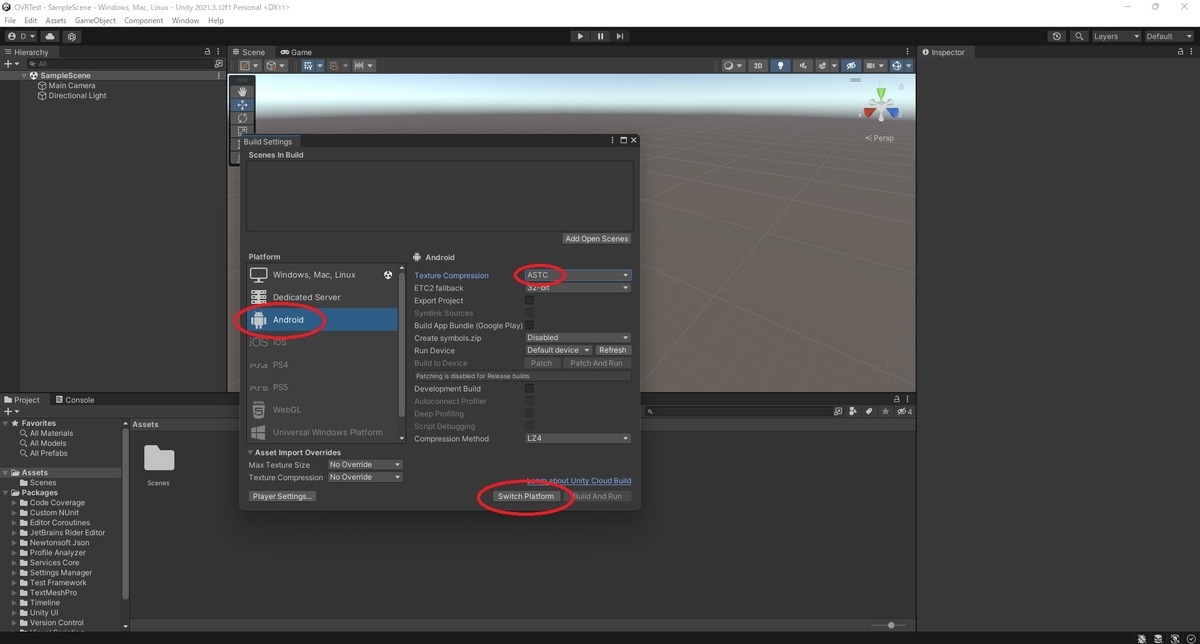Click the auto-generate lighting status icon
1200x644 pixels.
click(1173, 637)
